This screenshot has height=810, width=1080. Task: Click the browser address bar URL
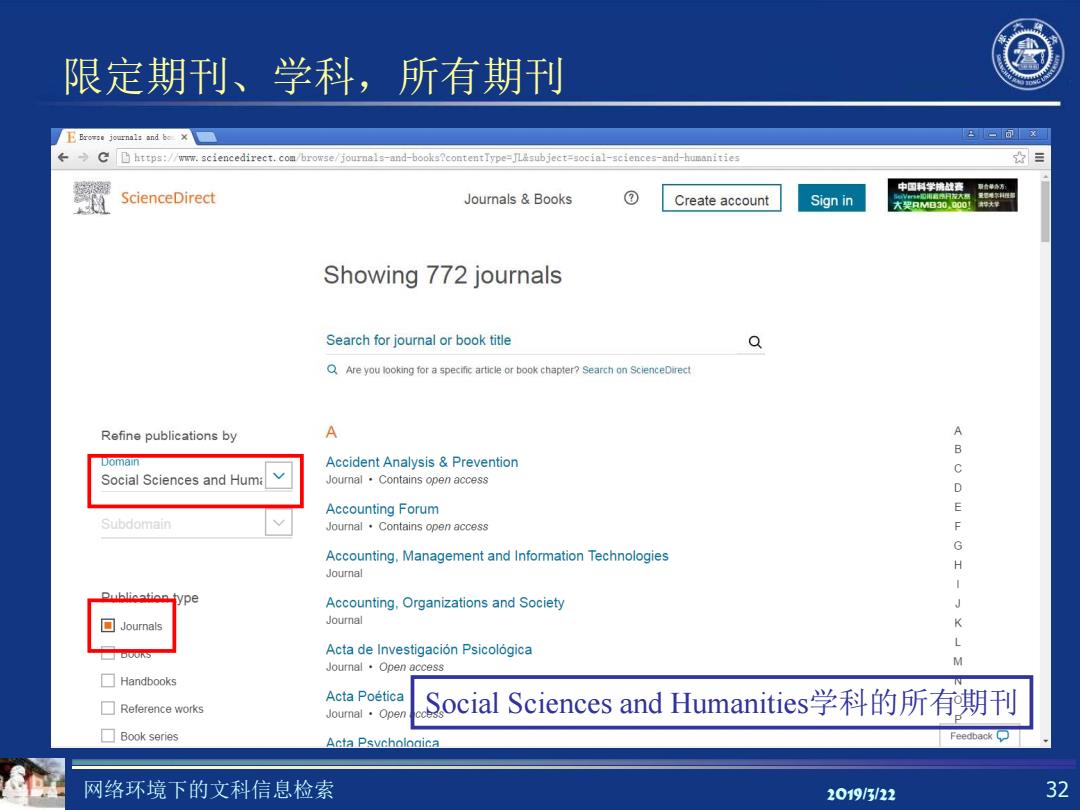[x=437, y=158]
